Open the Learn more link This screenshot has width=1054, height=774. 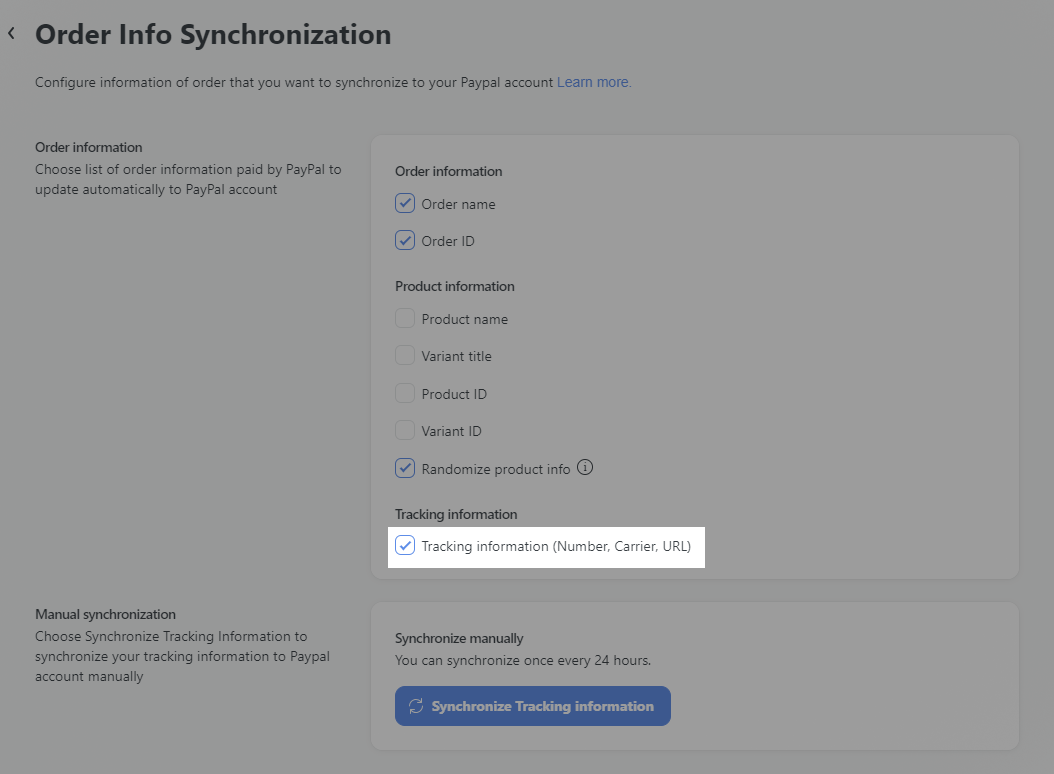(594, 82)
